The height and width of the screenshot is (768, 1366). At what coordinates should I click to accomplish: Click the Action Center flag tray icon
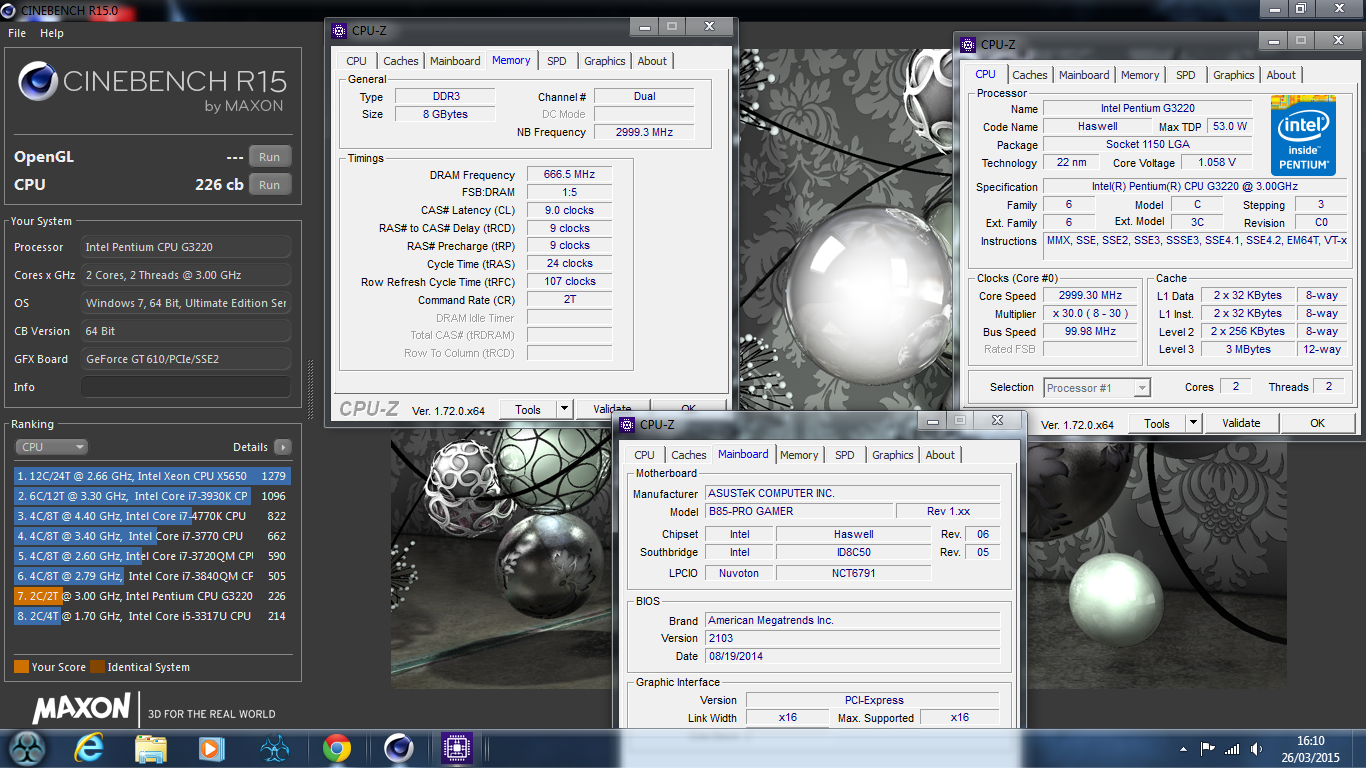tap(1208, 748)
